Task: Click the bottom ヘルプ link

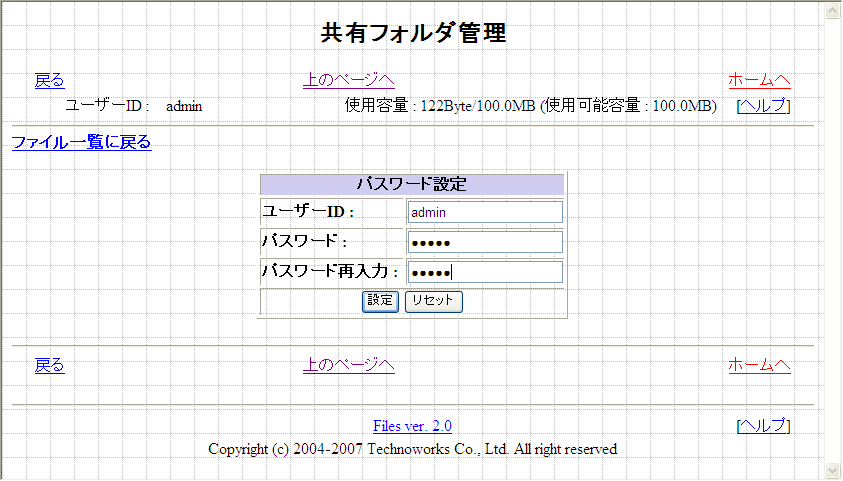Action: pos(763,426)
